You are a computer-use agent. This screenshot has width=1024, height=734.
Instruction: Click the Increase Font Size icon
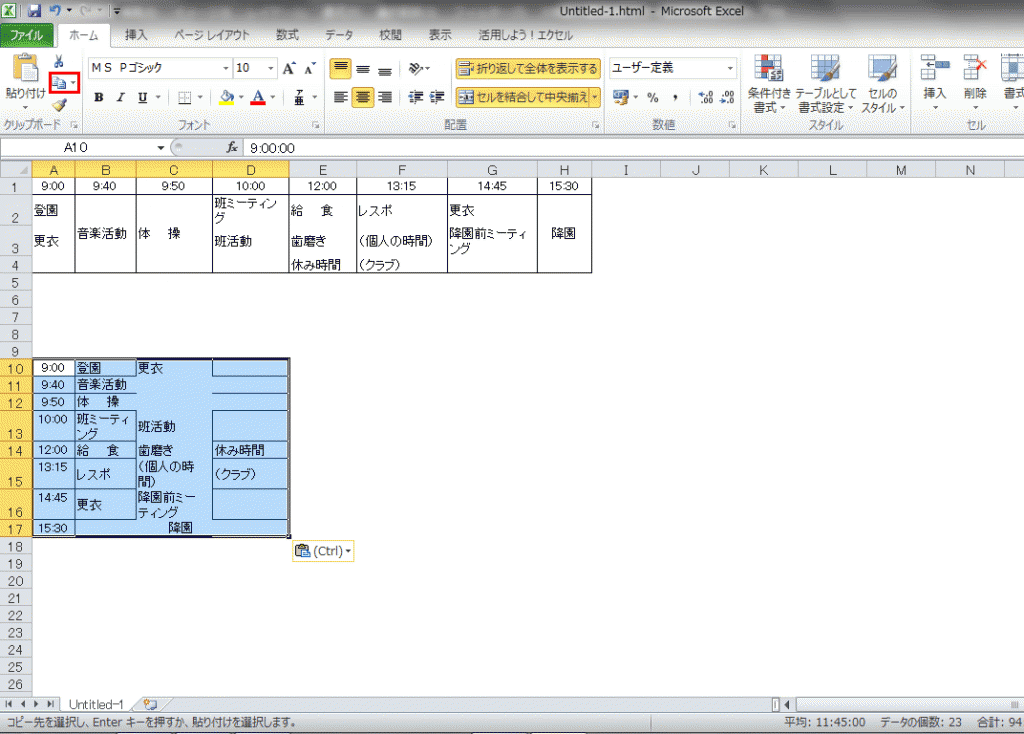[x=289, y=69]
